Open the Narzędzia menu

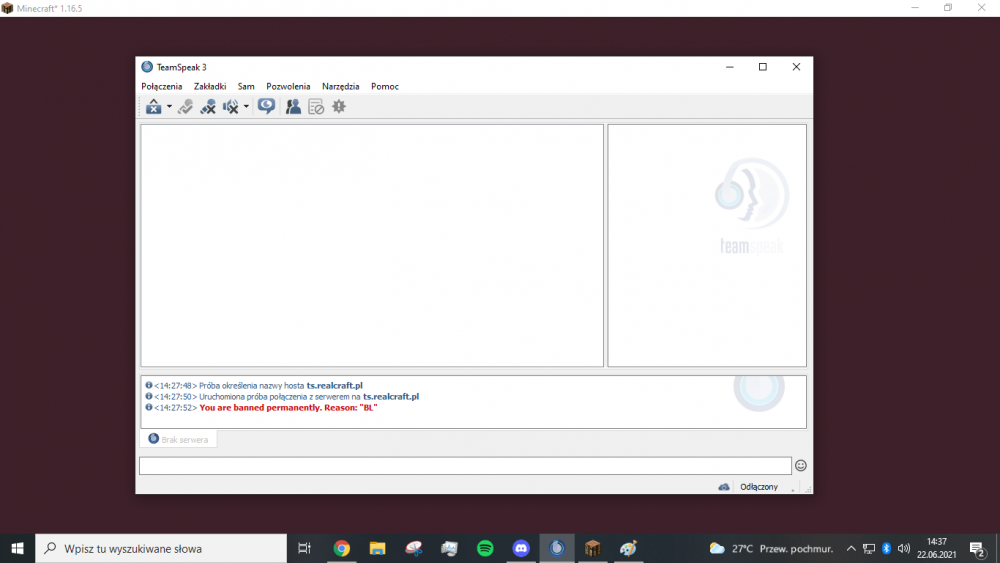pyautogui.click(x=340, y=87)
